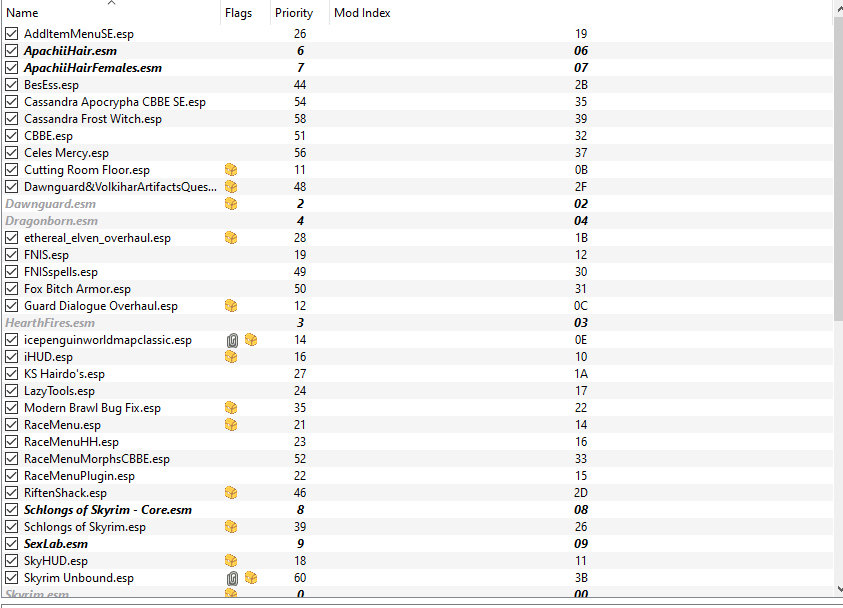Screen dimensions: 843x608
Task: Click the archive box icon for Dawnguard.esm
Action: pos(231,204)
